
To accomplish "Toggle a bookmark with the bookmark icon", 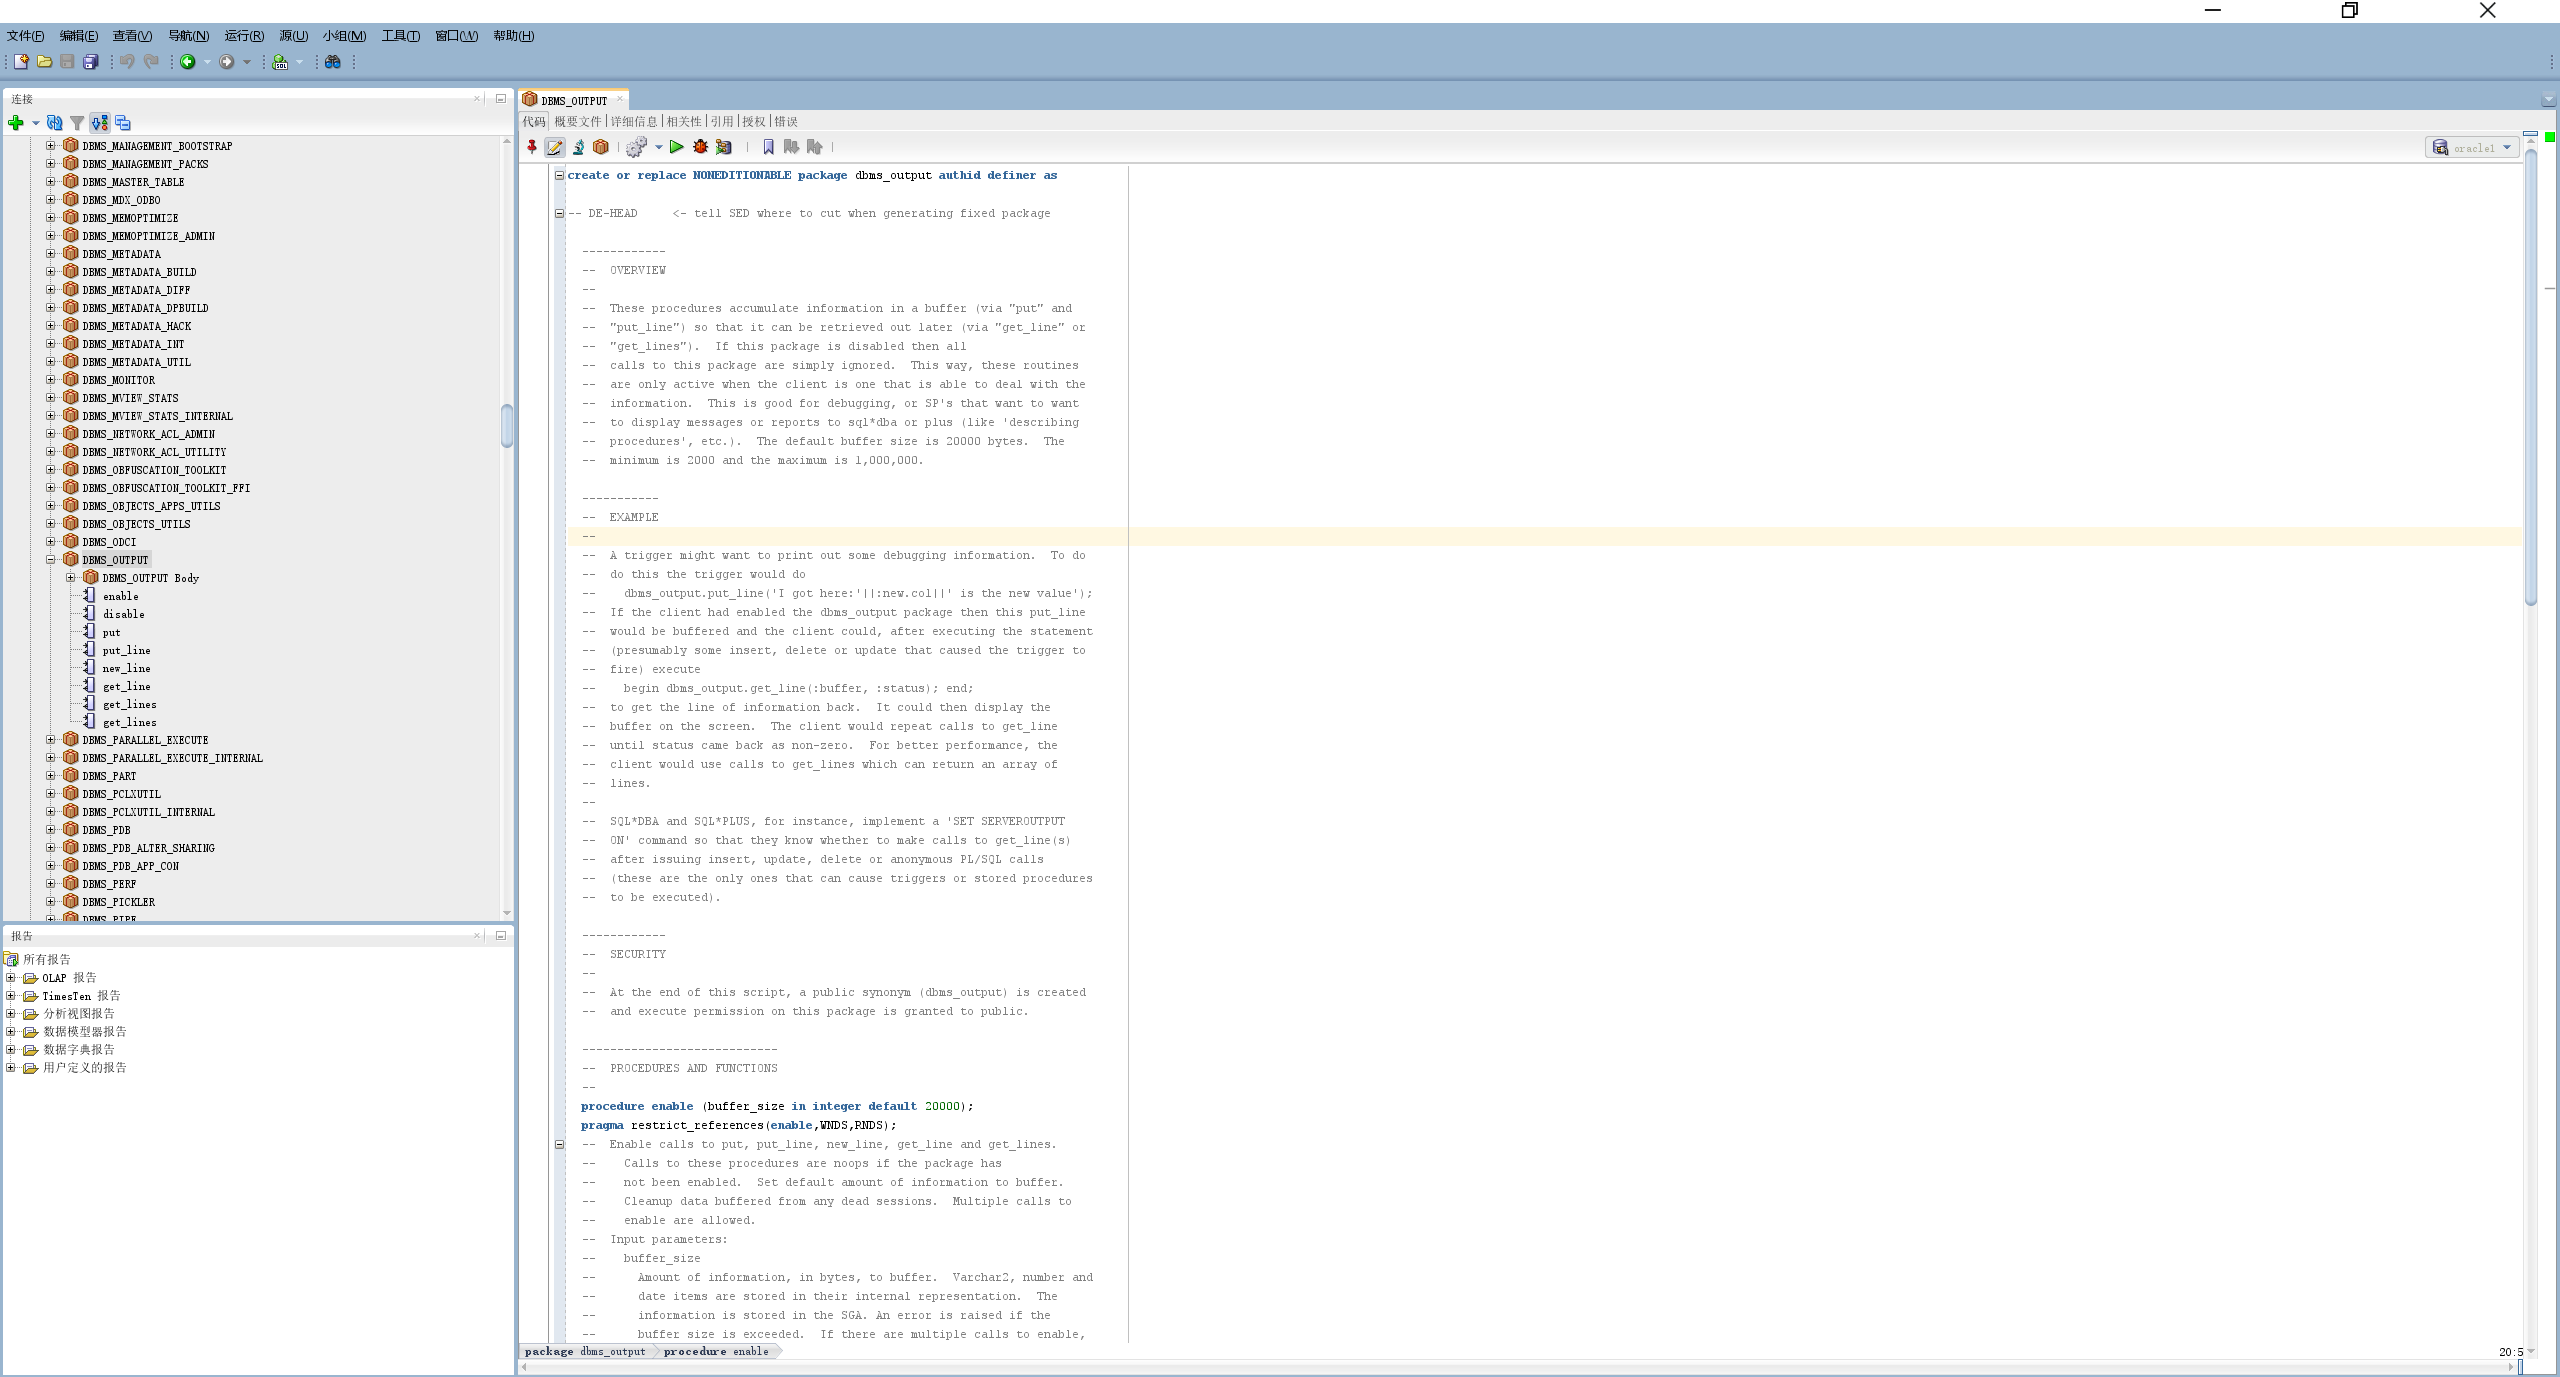I will point(768,147).
